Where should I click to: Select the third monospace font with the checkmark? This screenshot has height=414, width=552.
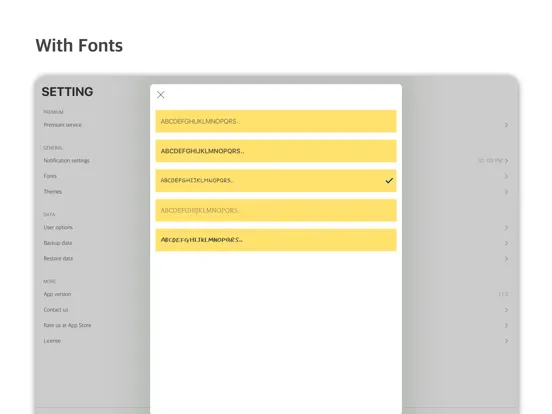point(276,181)
